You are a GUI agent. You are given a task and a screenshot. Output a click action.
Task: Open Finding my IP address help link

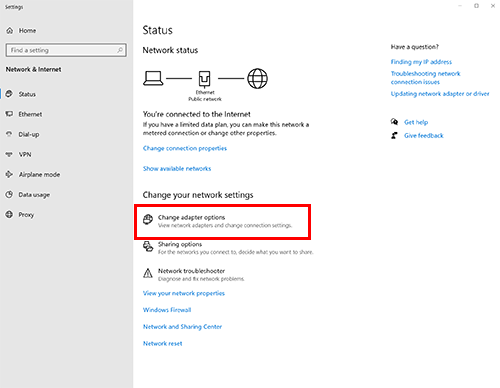[421, 62]
